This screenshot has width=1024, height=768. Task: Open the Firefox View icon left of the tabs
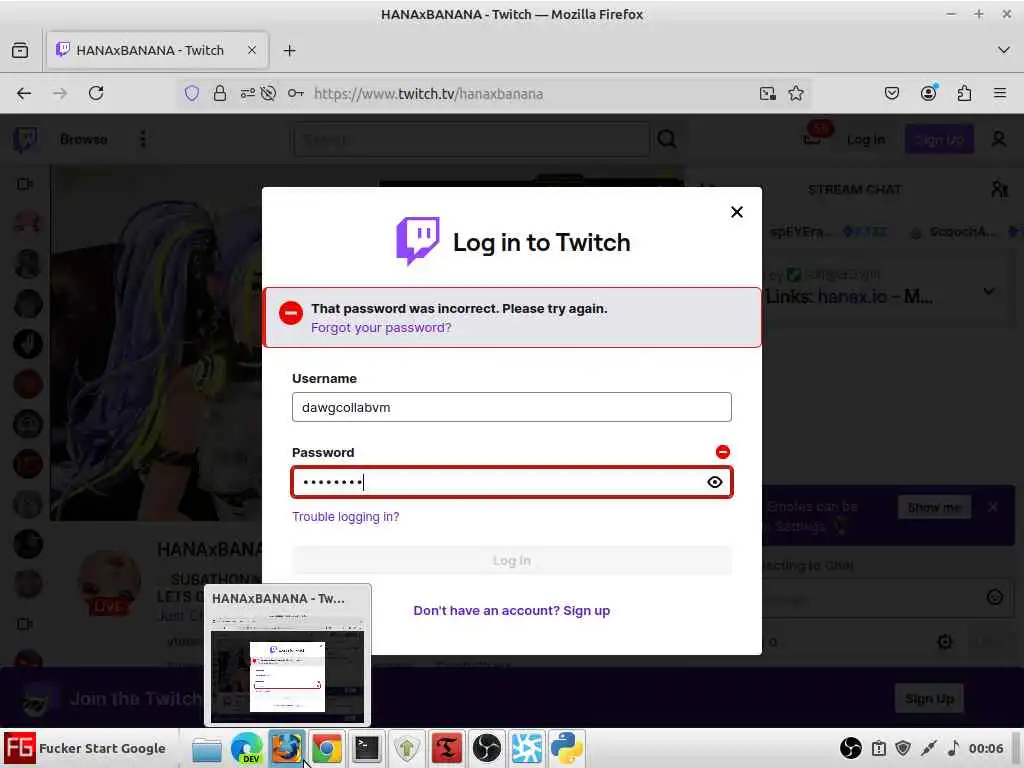20,50
